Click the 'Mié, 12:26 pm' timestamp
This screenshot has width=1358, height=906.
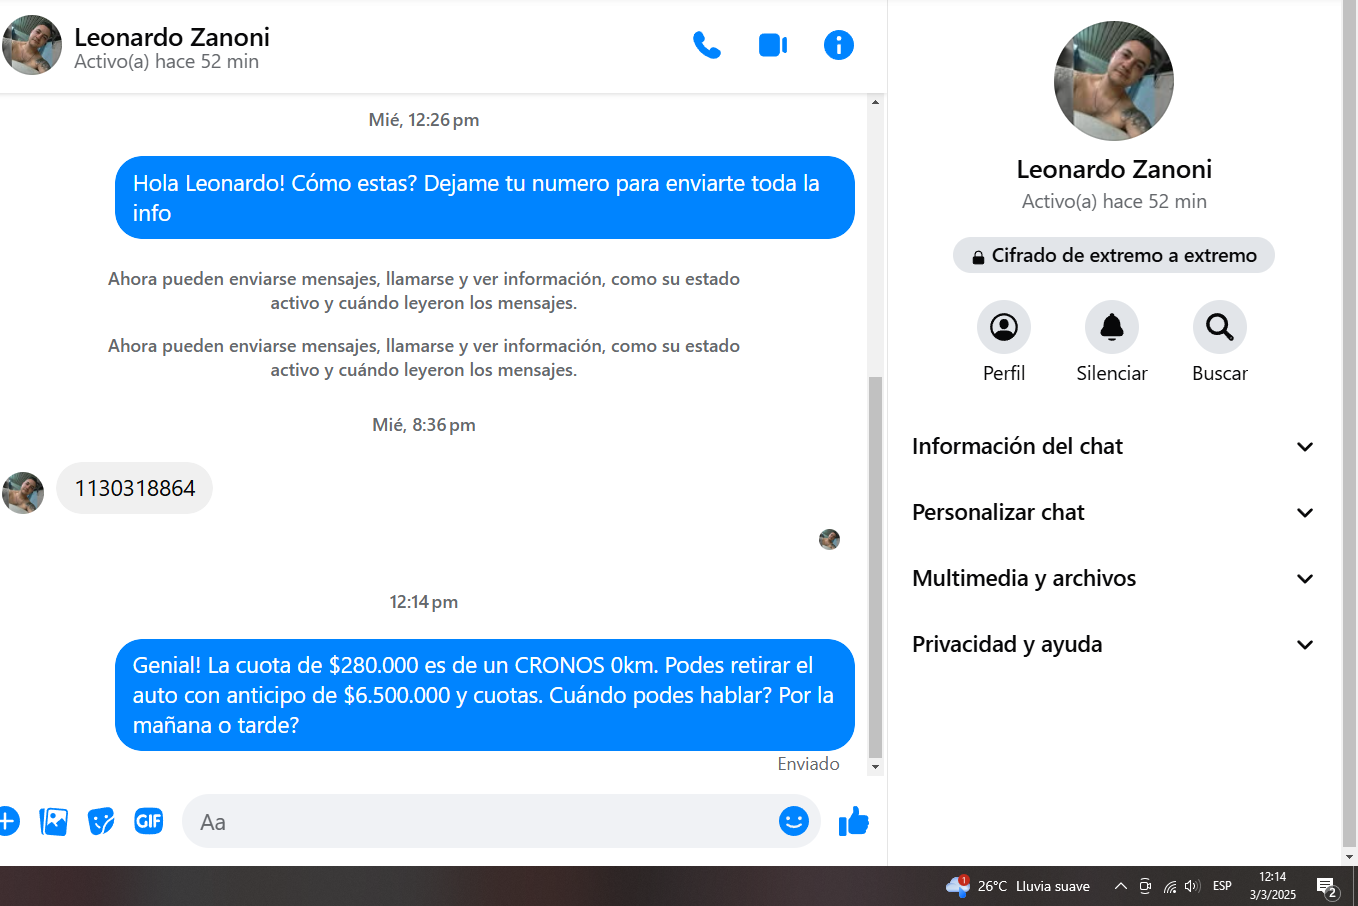pos(424,120)
